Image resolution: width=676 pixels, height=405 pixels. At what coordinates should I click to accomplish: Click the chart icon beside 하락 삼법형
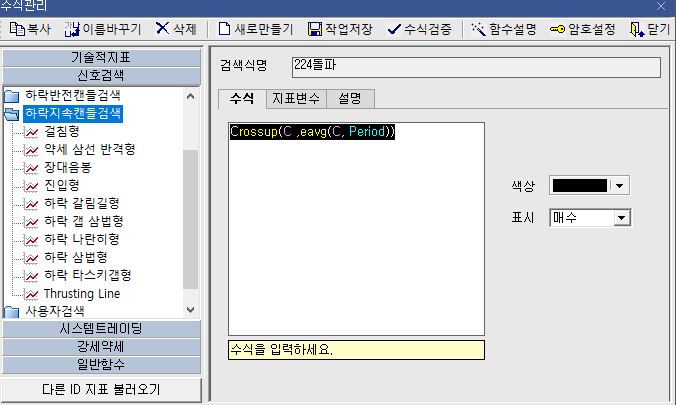(31, 258)
